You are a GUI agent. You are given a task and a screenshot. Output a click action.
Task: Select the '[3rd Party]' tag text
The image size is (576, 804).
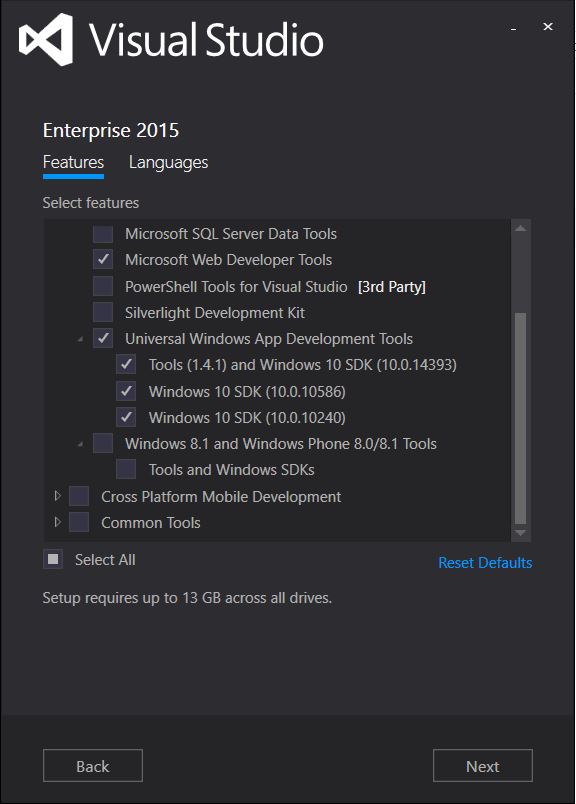click(392, 287)
